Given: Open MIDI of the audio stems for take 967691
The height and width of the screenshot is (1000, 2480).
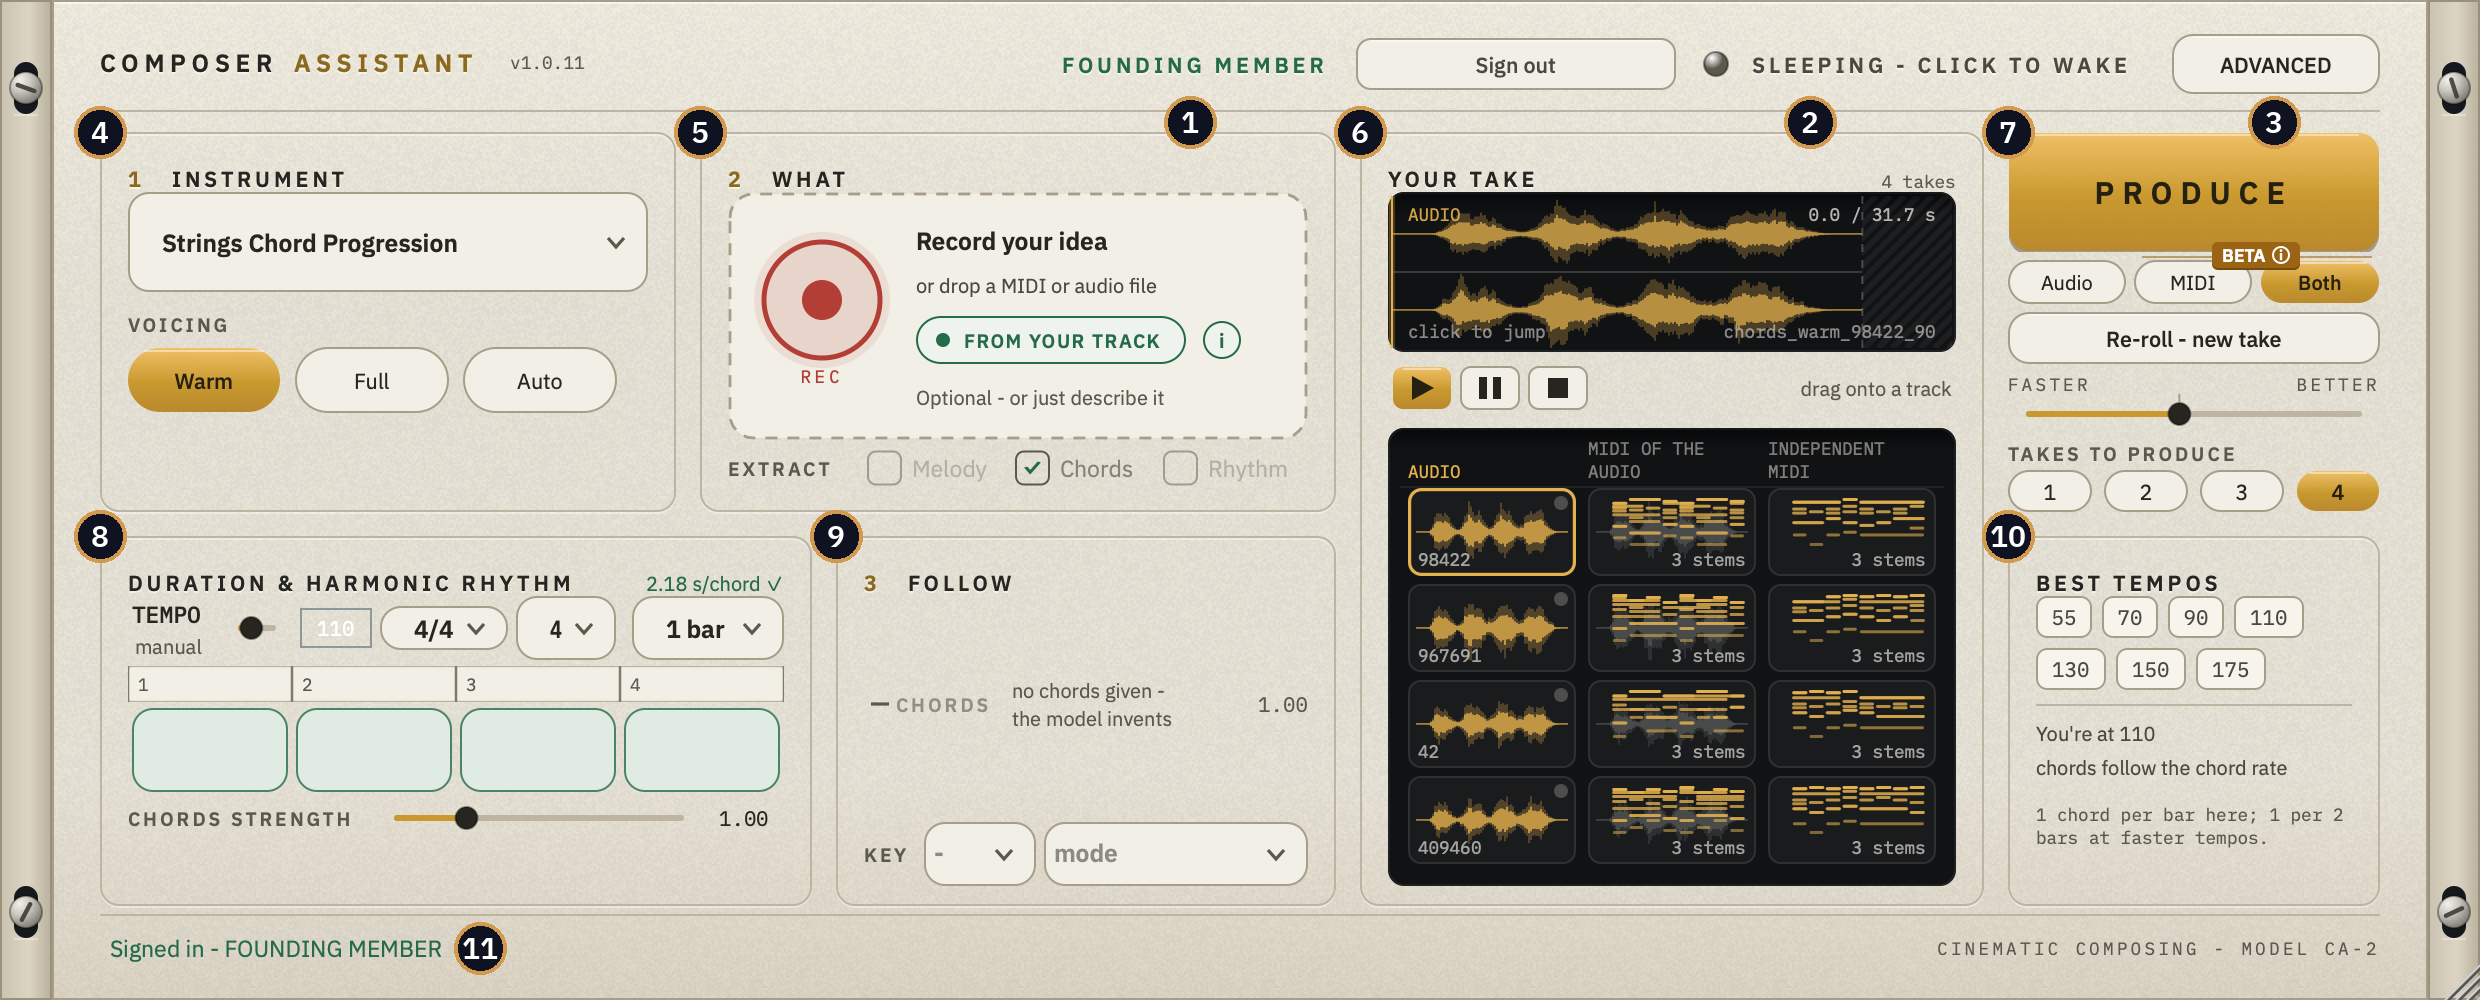Looking at the screenshot, I should tap(1671, 628).
